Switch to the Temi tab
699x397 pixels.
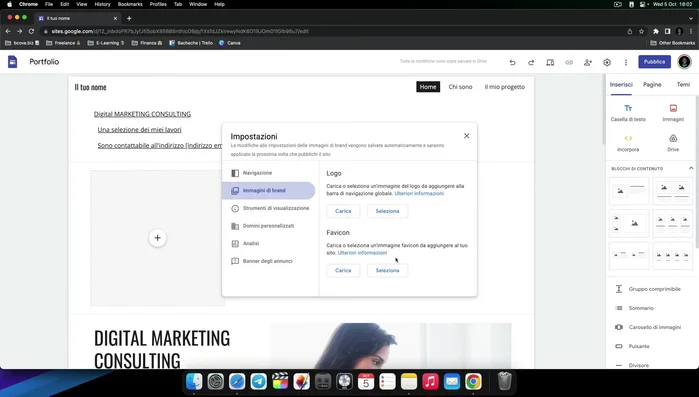683,85
